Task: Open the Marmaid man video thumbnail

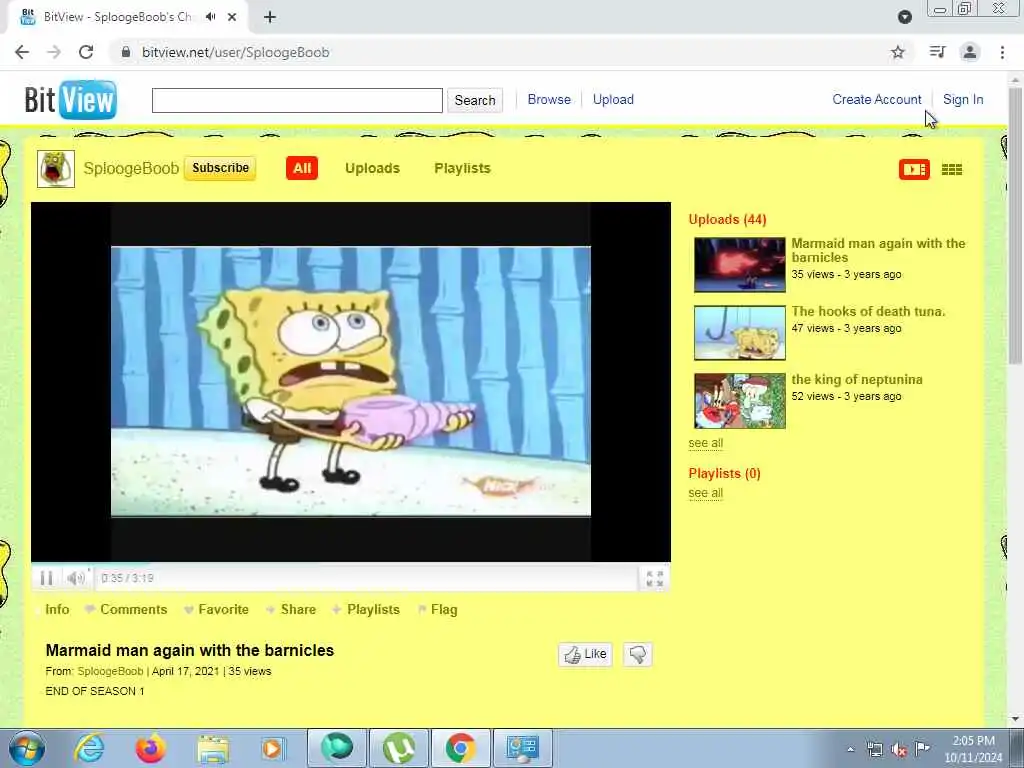Action: coord(739,264)
